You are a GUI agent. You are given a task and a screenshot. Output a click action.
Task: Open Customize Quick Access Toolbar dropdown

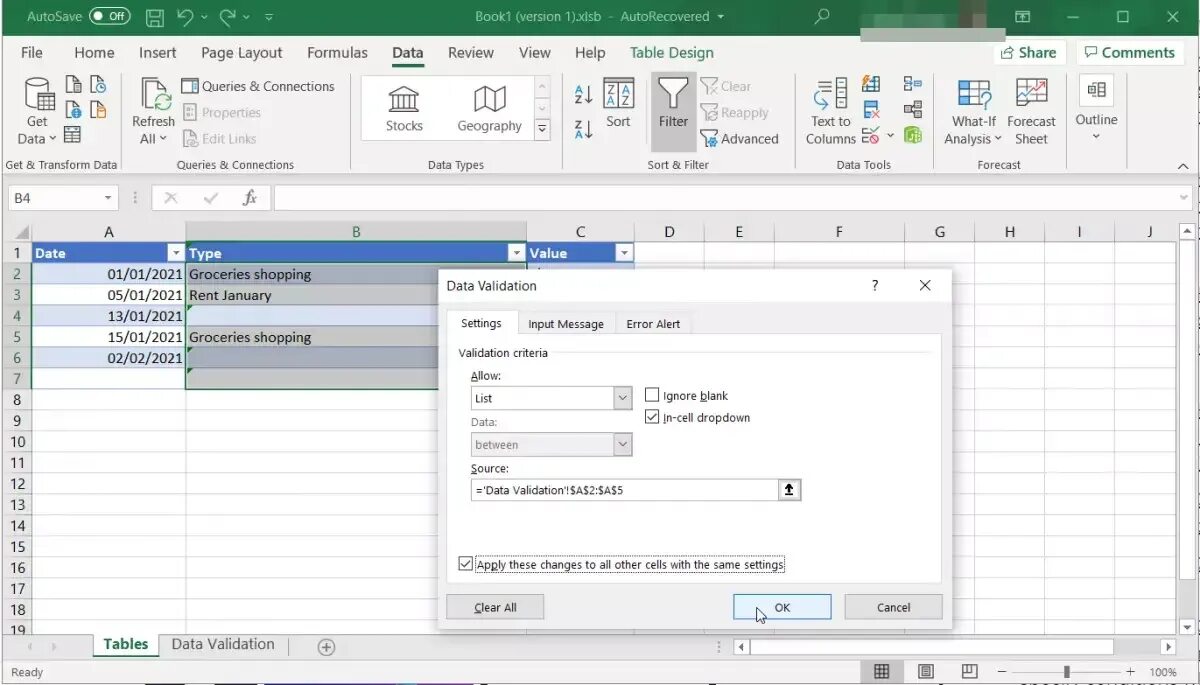pos(269,17)
